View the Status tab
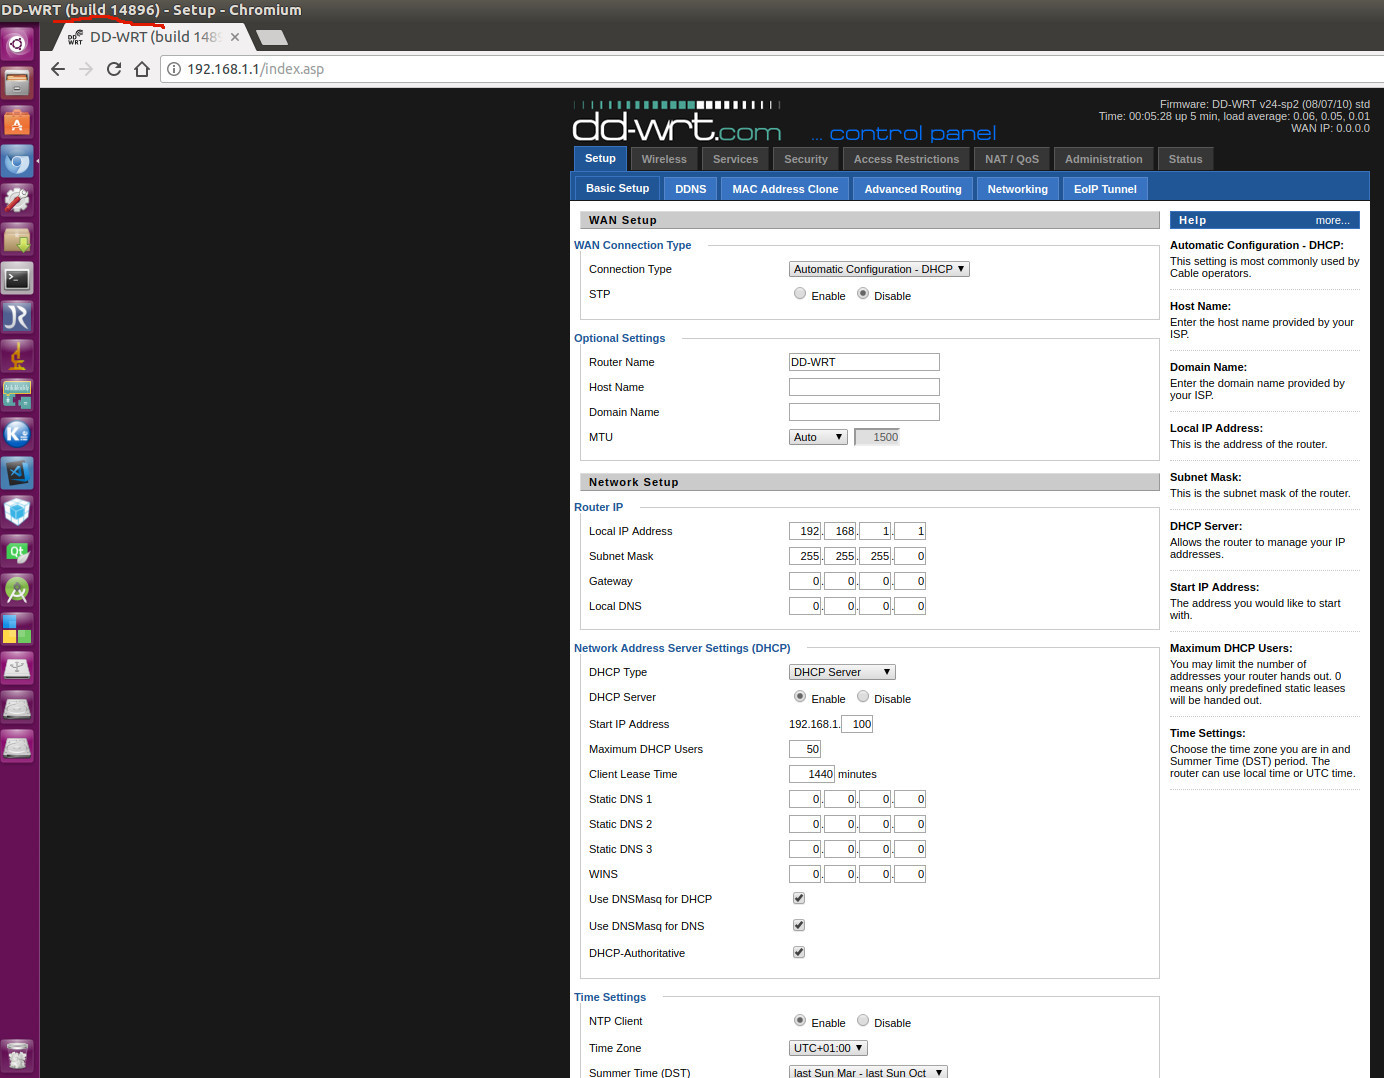Image resolution: width=1384 pixels, height=1078 pixels. (x=1185, y=159)
